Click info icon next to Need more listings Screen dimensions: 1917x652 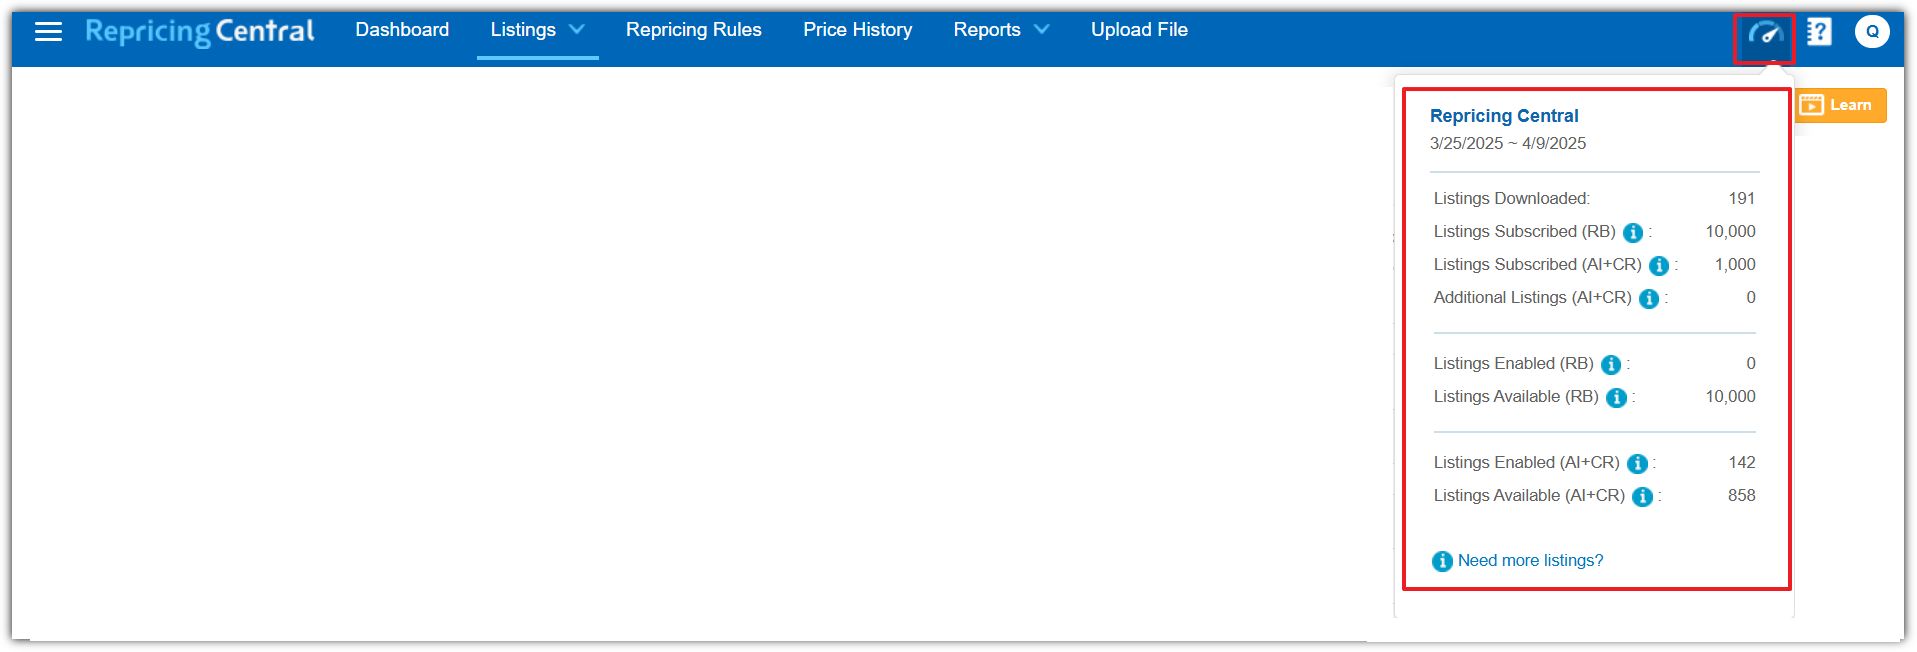1442,561
